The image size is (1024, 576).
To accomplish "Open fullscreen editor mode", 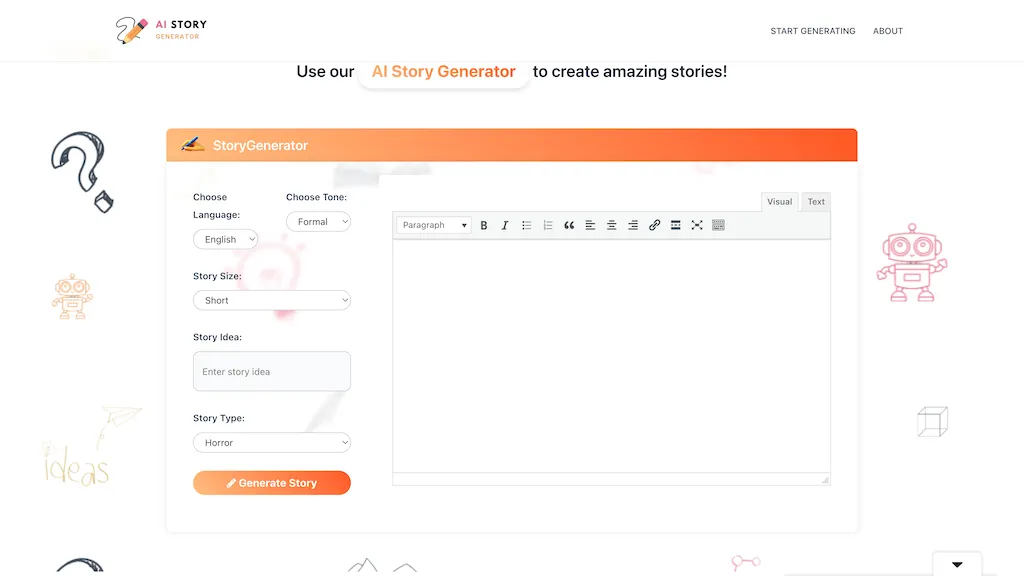I will pos(697,225).
